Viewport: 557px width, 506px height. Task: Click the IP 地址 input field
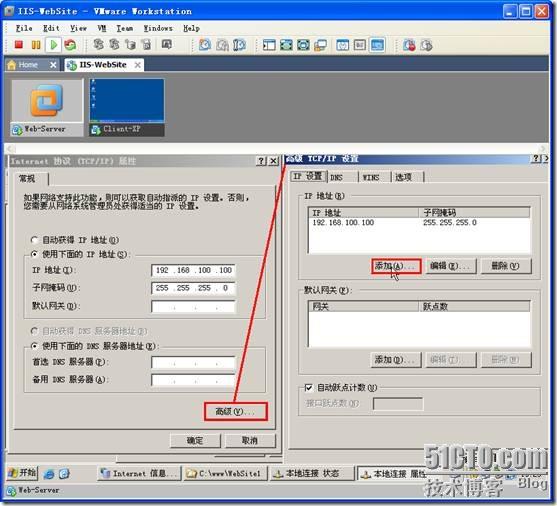(x=193, y=270)
